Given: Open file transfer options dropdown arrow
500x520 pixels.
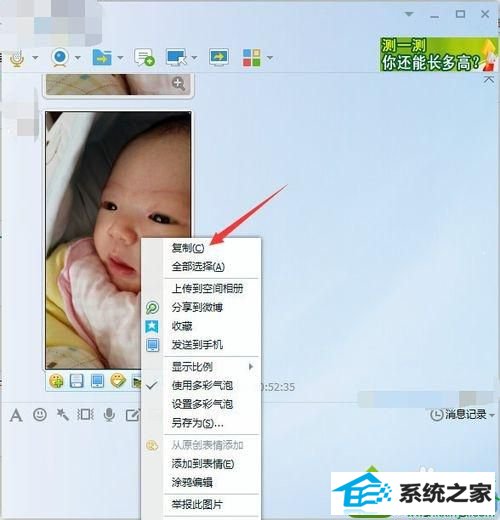Looking at the screenshot, I should (120, 58).
